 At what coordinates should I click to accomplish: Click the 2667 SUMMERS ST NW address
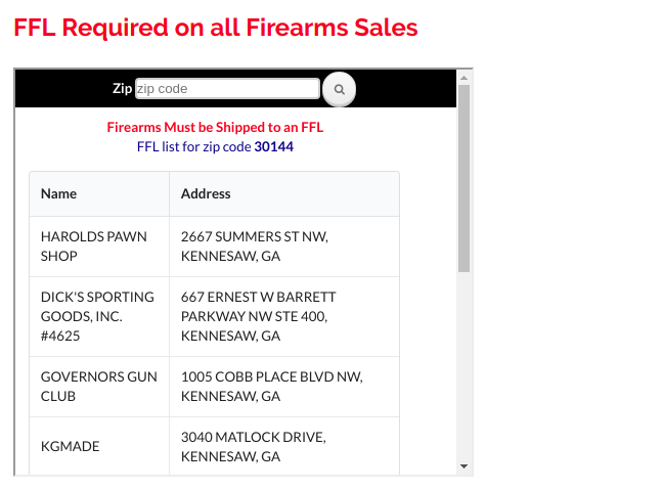254,246
